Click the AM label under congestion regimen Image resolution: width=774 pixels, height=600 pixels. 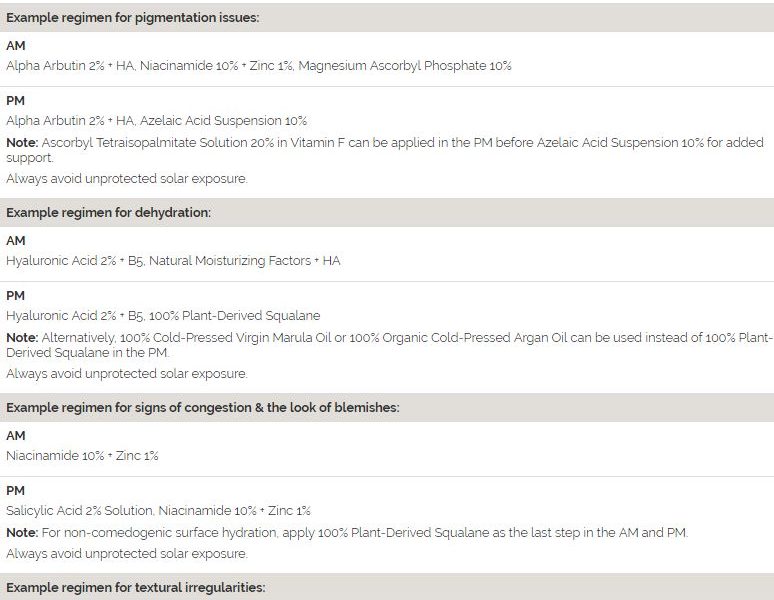tap(16, 436)
